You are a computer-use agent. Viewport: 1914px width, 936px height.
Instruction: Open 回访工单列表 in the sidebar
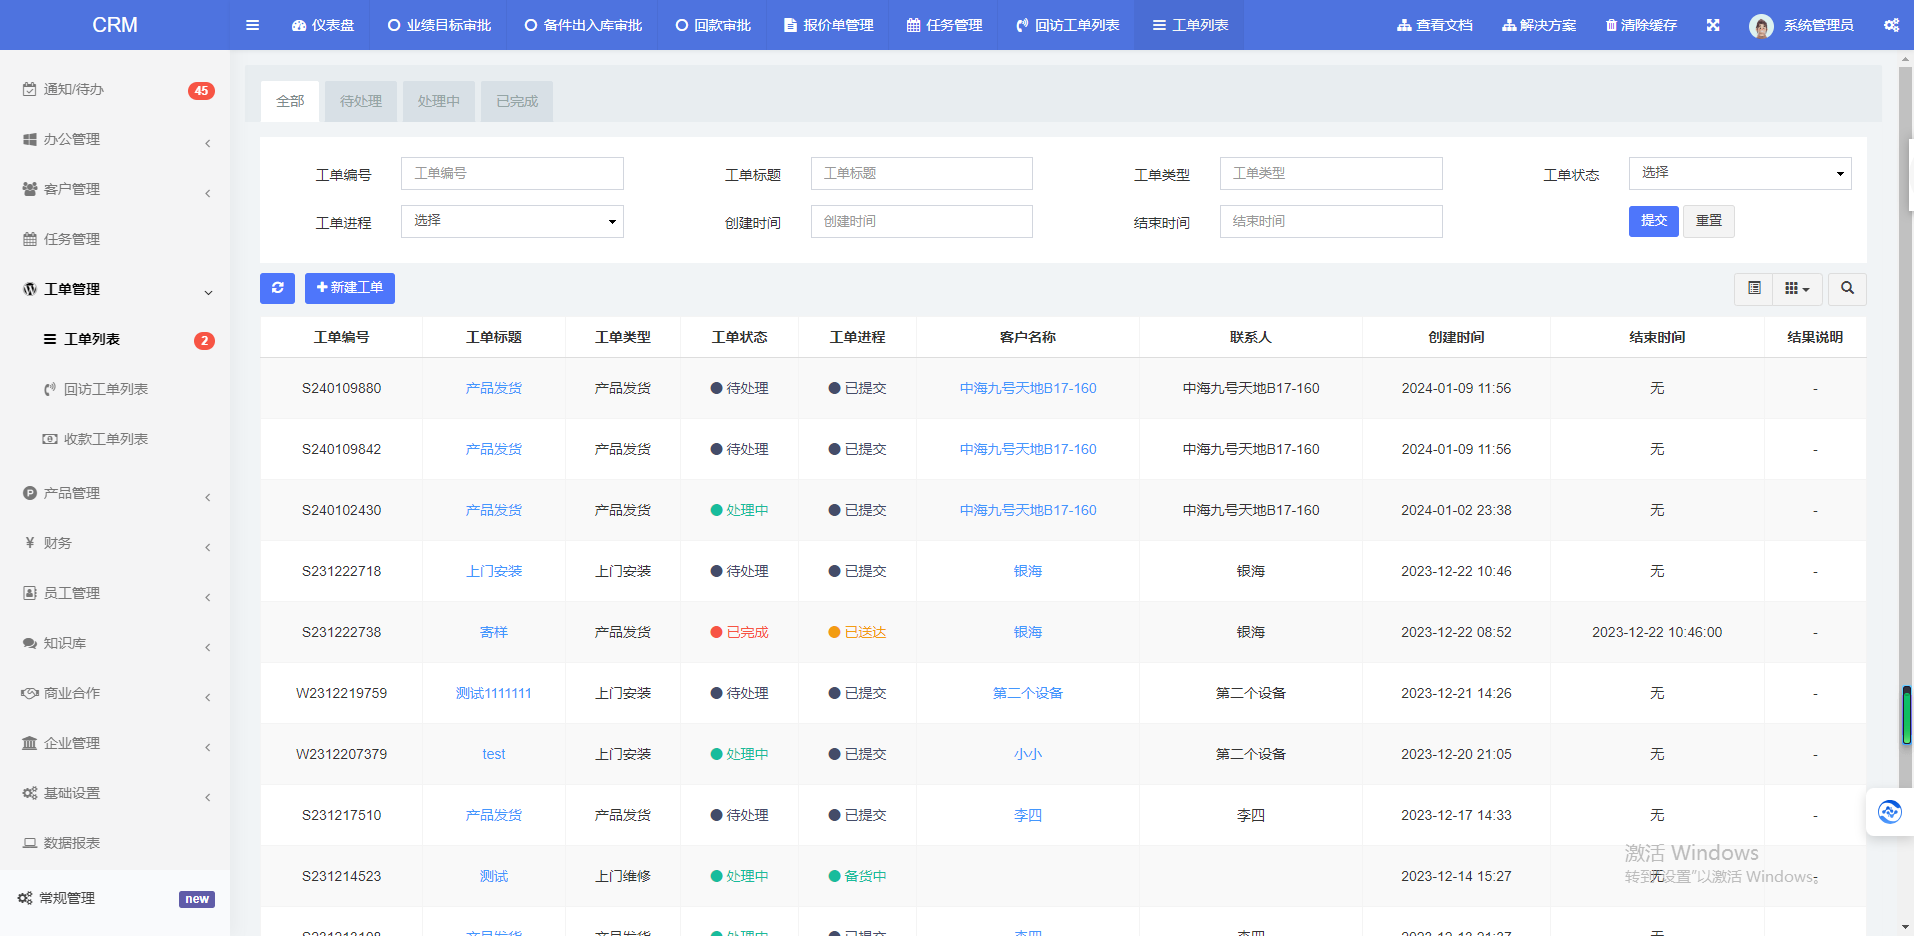115,389
